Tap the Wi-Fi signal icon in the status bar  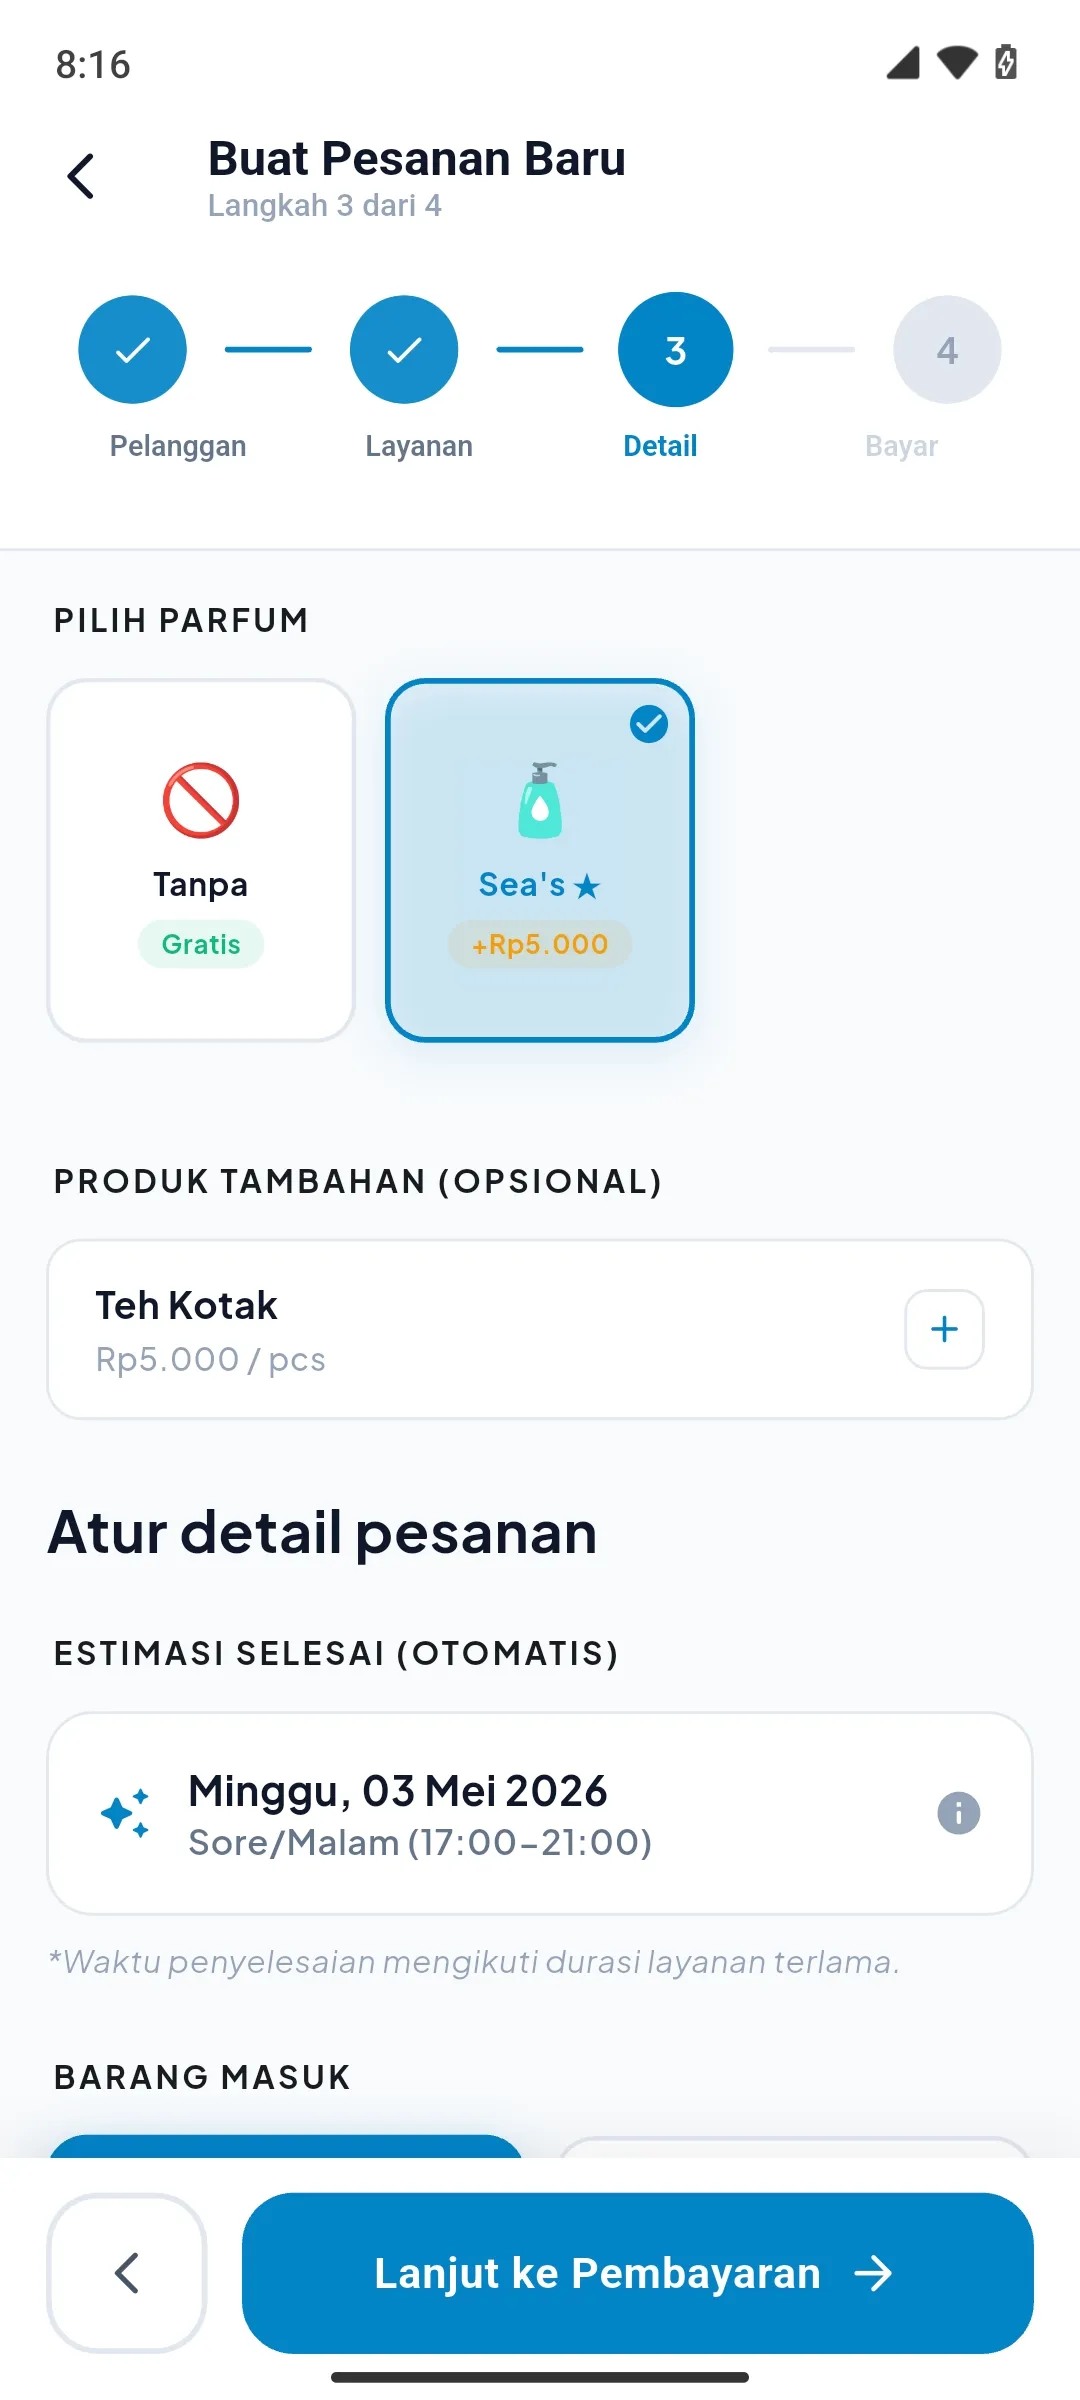click(957, 62)
